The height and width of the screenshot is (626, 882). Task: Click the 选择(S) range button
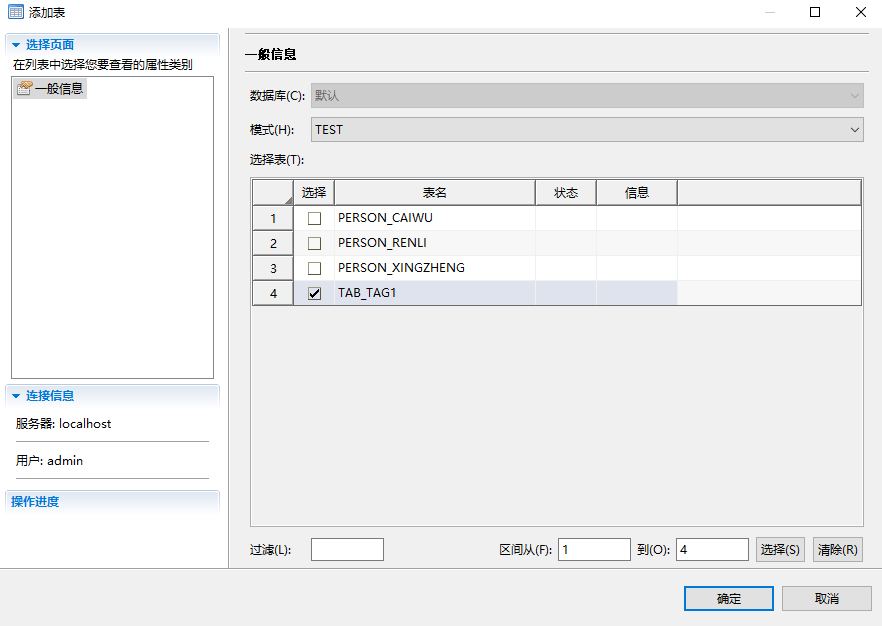(780, 550)
